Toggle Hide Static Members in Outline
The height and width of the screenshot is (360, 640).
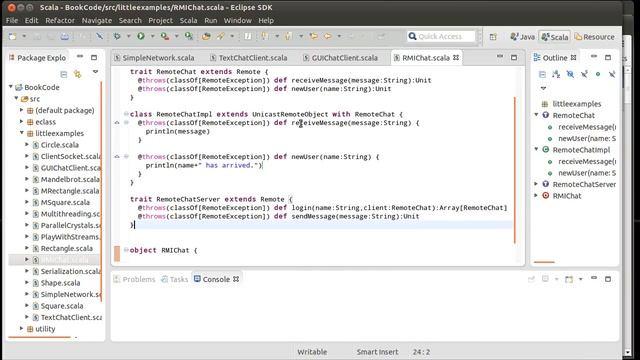coord(584,74)
